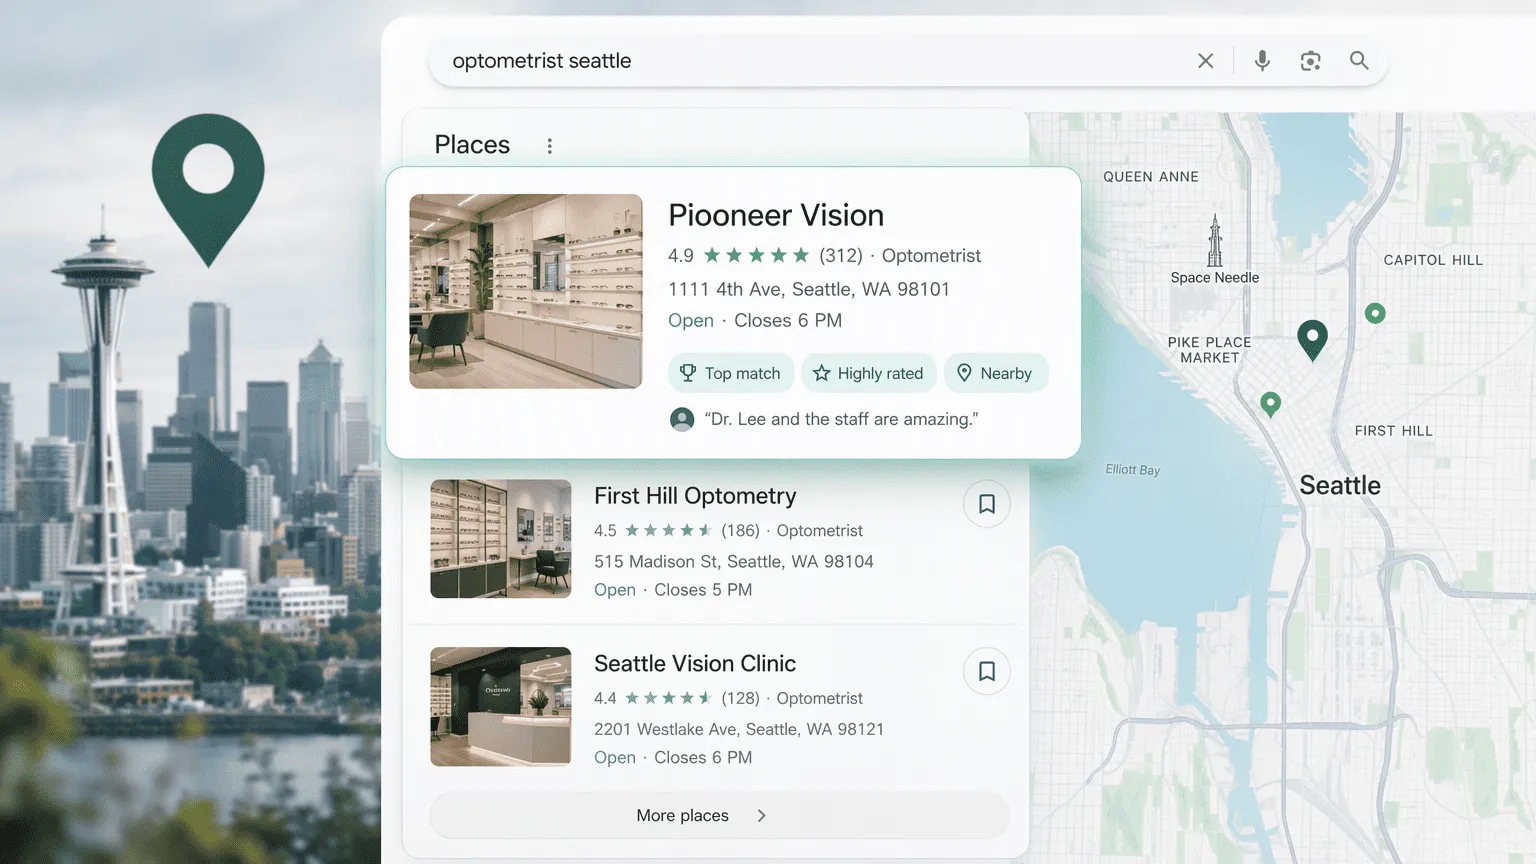Click the Dr. Lee and the staff review quote
1536x864 pixels.
(x=841, y=419)
